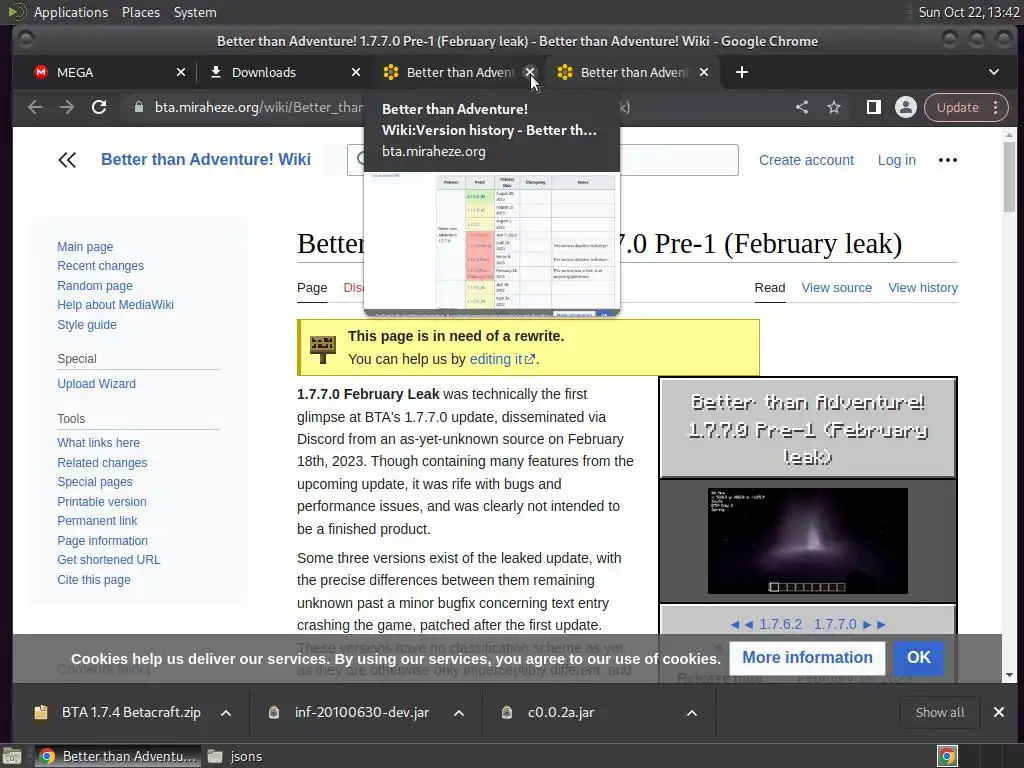The width and height of the screenshot is (1024, 768).
Task: Open Help about MediaWiki link
Action: [116, 304]
